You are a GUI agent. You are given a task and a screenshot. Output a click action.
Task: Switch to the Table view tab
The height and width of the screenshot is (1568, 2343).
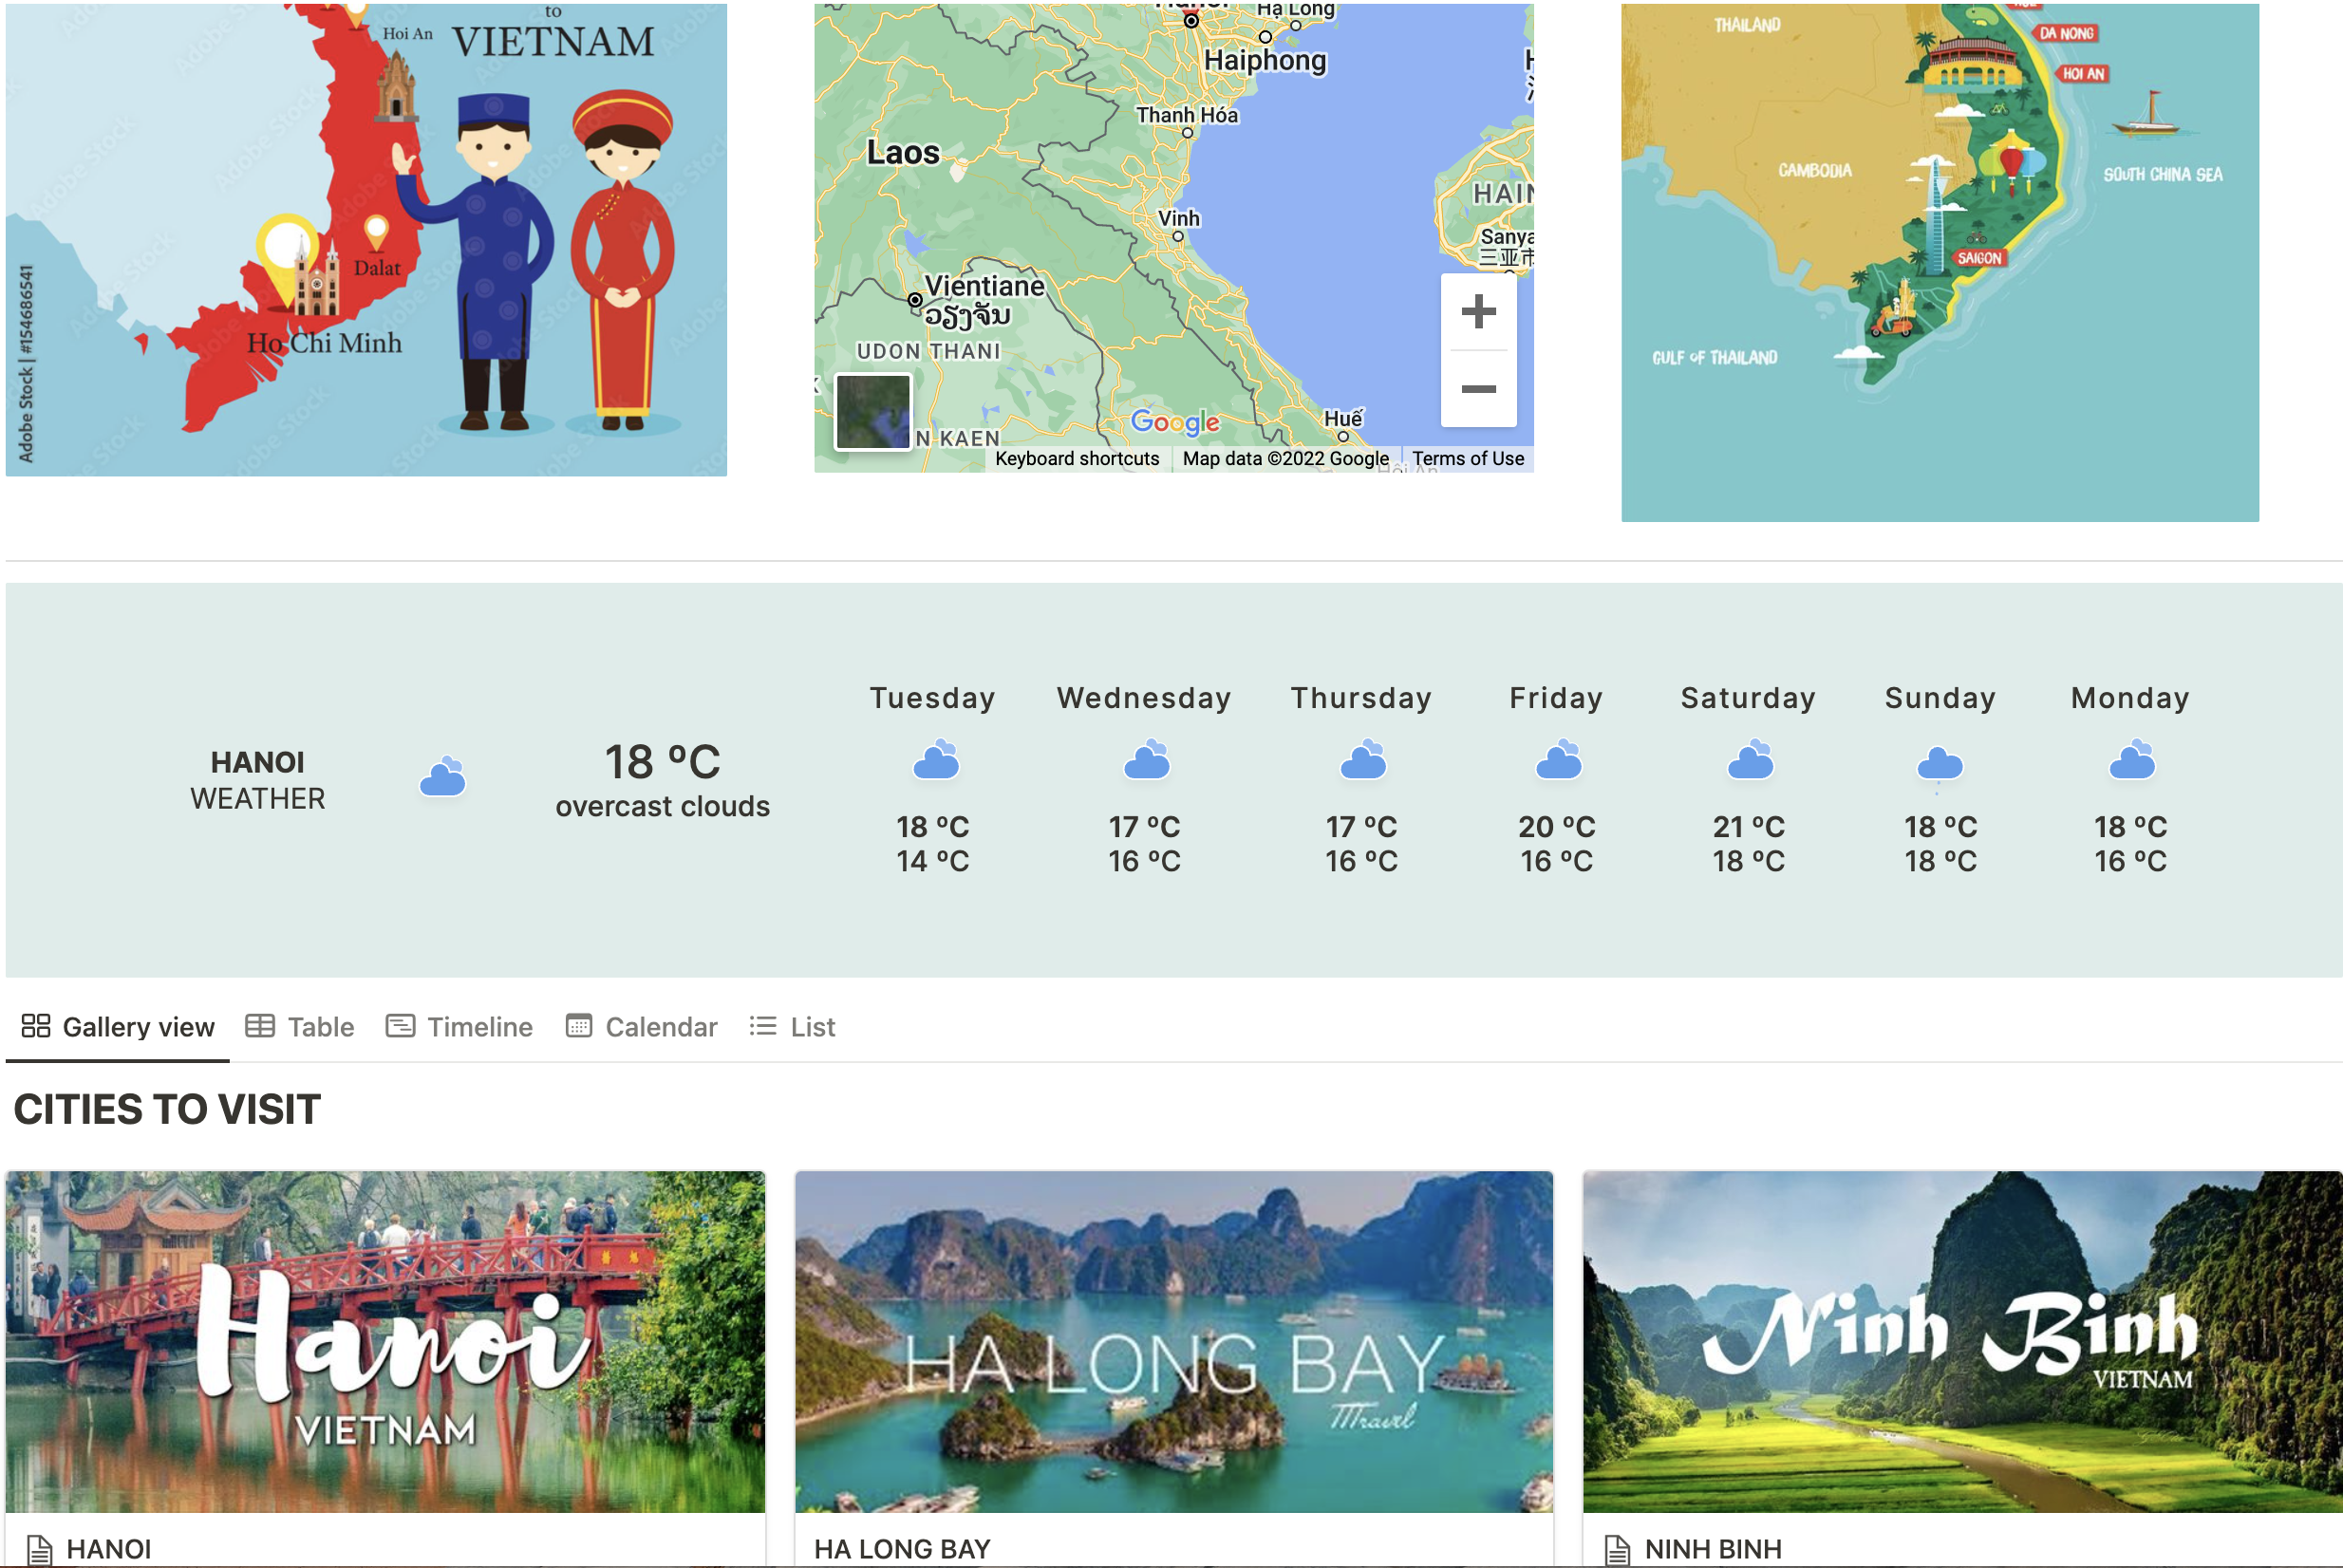tap(300, 1027)
